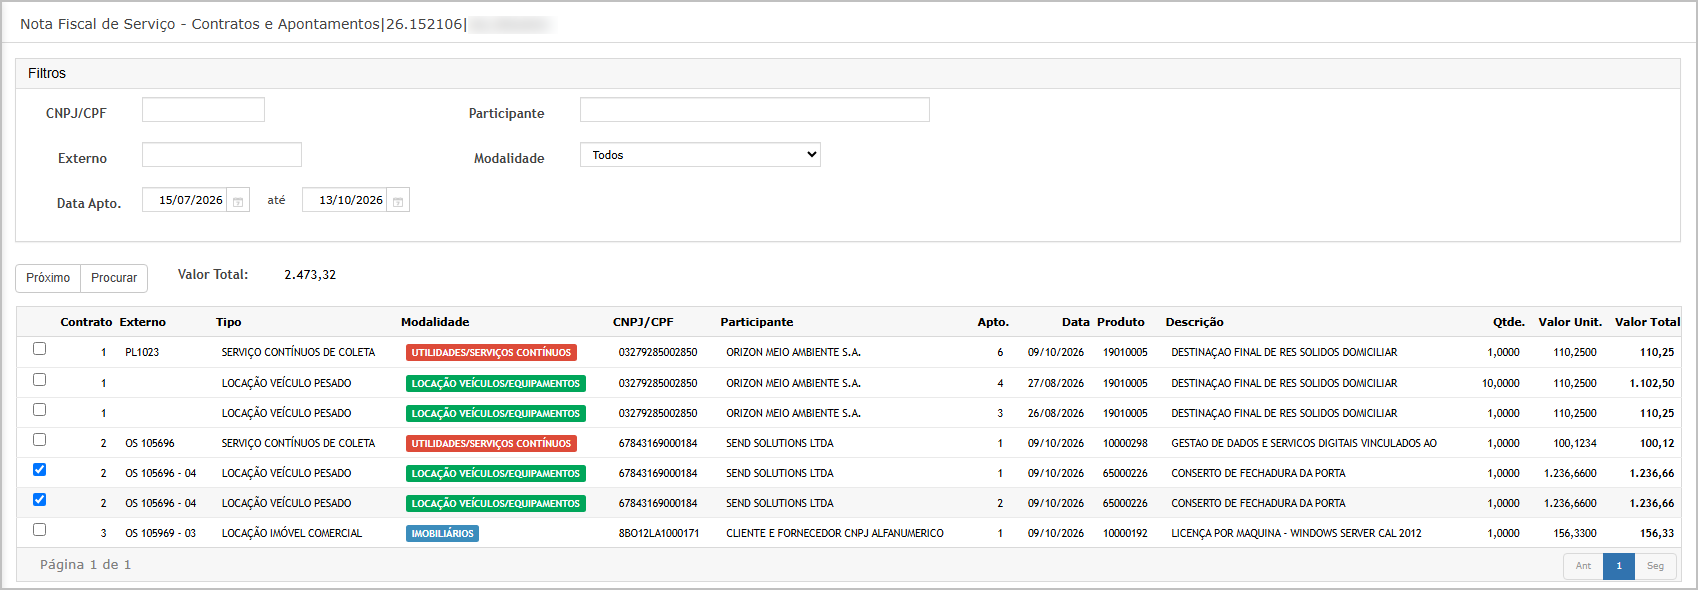Uncheck the OS 105696 - 04 row with Apto. 1
The image size is (1698, 590).
click(x=39, y=470)
